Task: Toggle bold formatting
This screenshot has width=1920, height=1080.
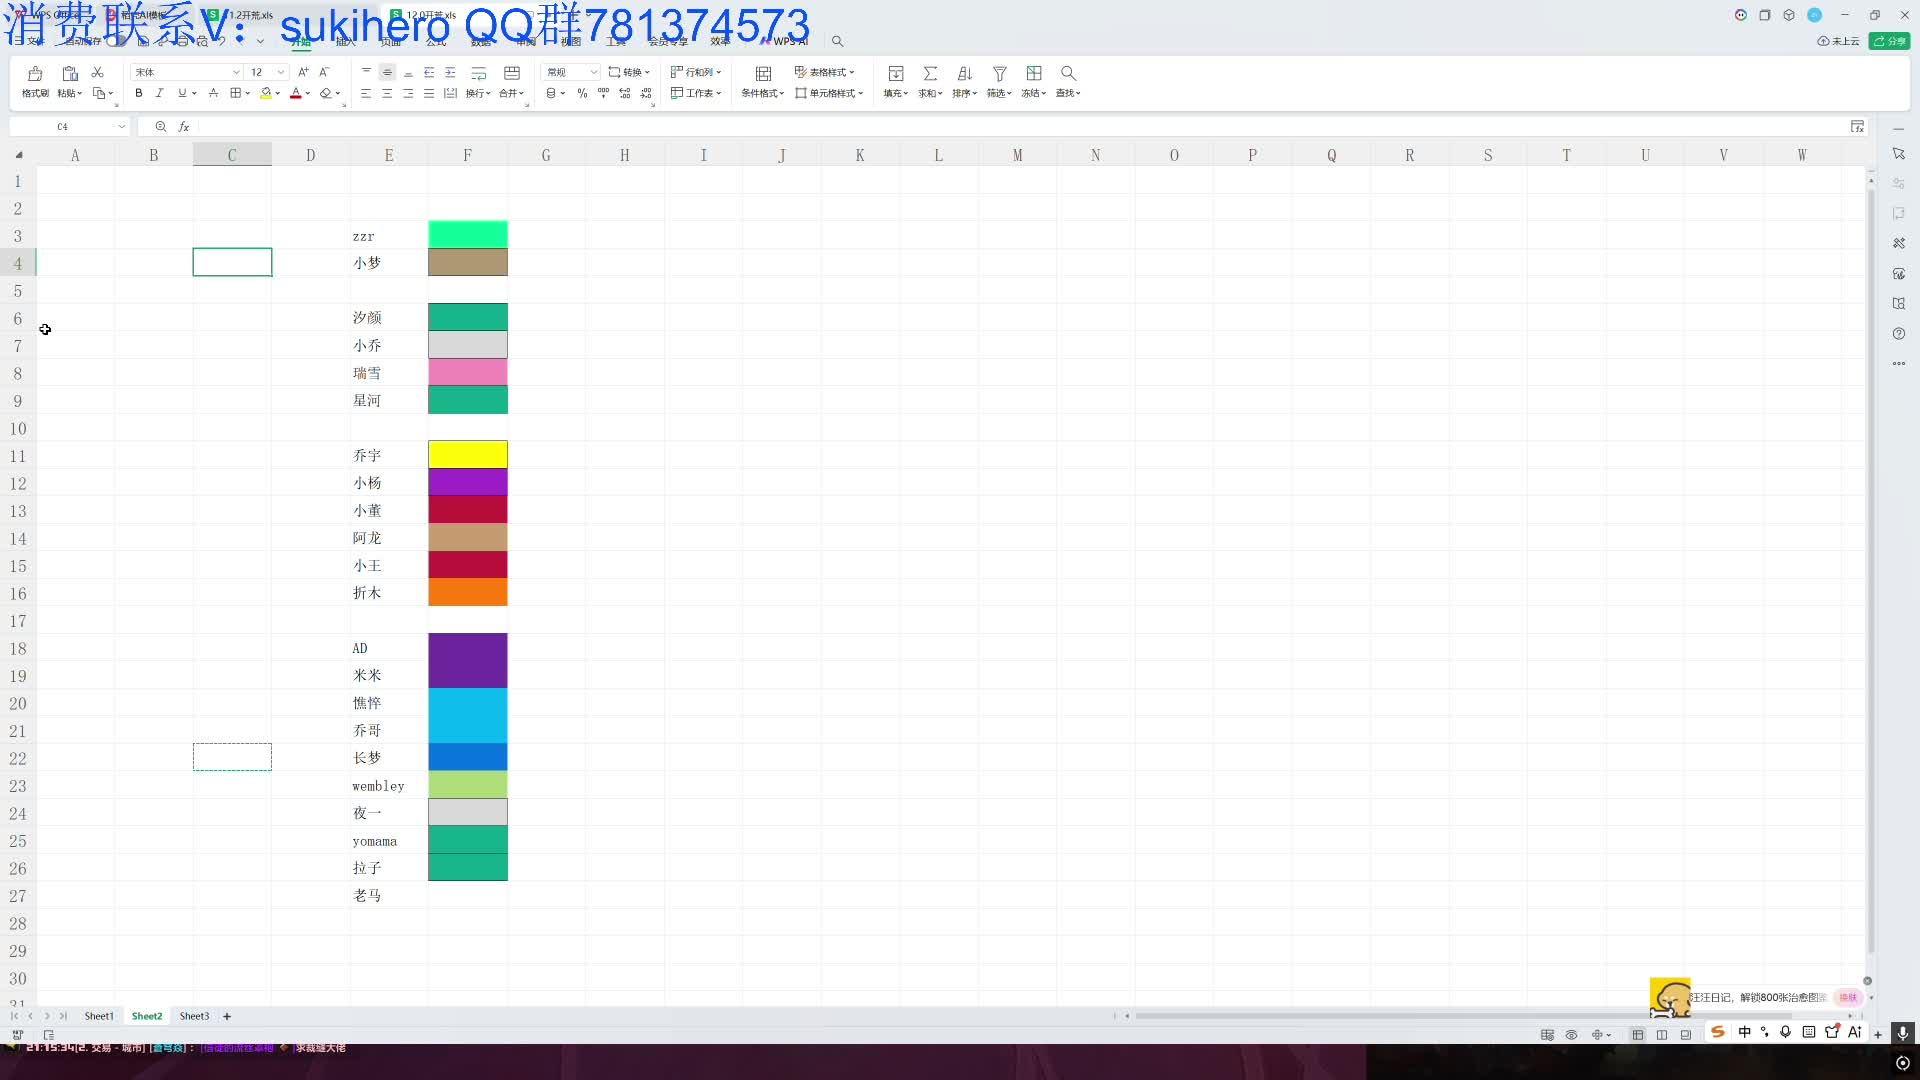Action: 139,93
